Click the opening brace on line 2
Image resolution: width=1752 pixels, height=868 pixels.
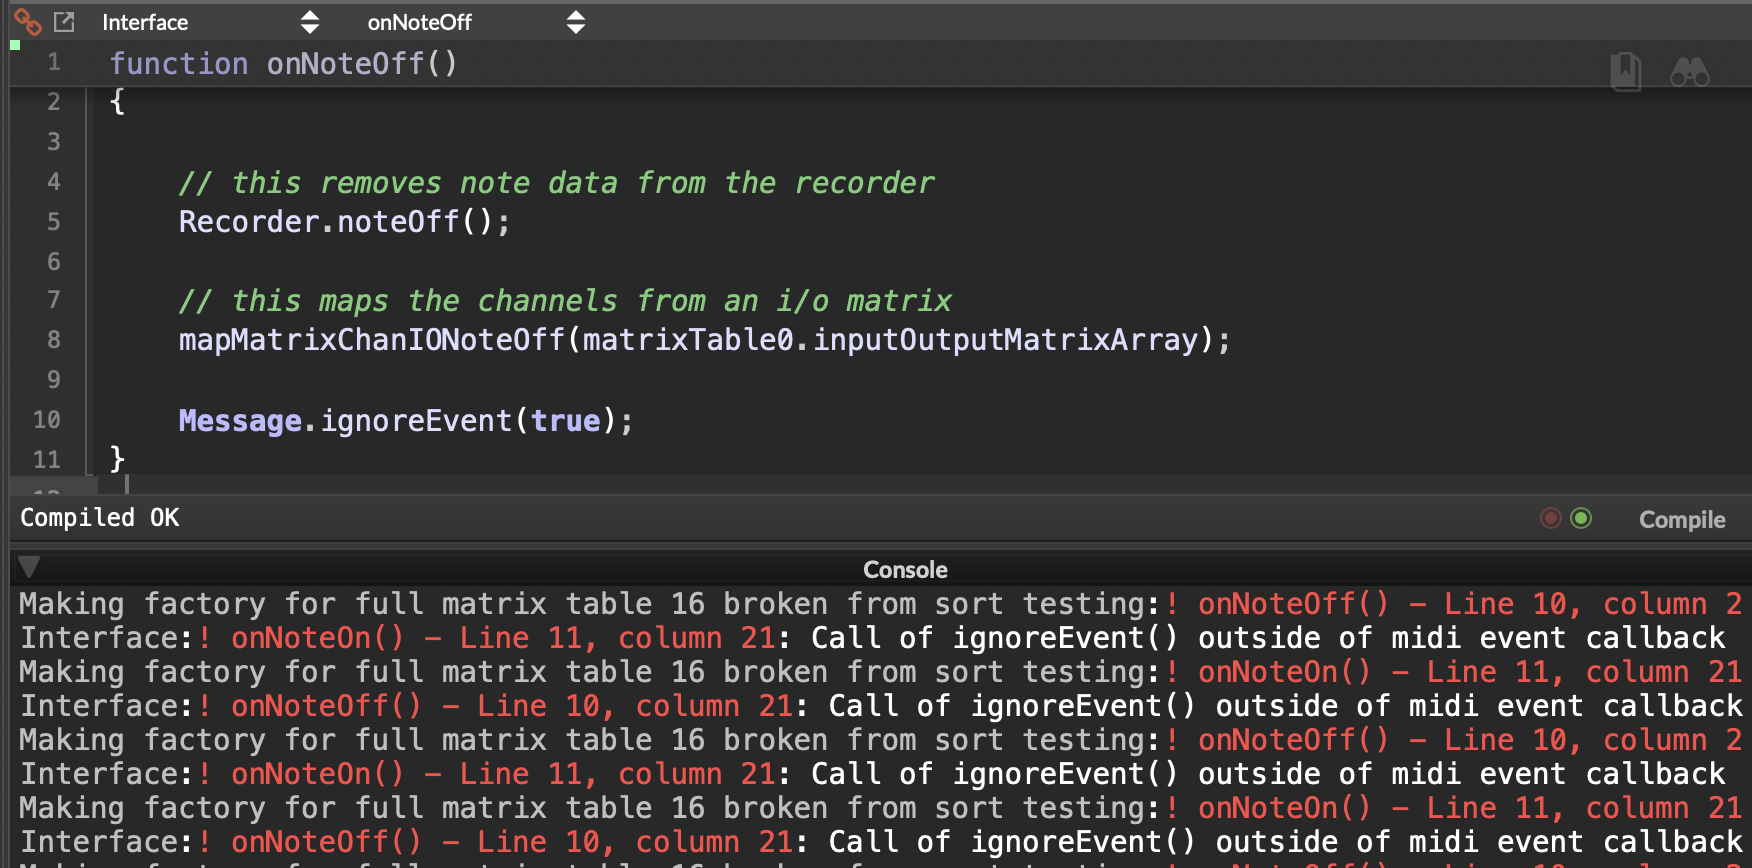point(117,101)
